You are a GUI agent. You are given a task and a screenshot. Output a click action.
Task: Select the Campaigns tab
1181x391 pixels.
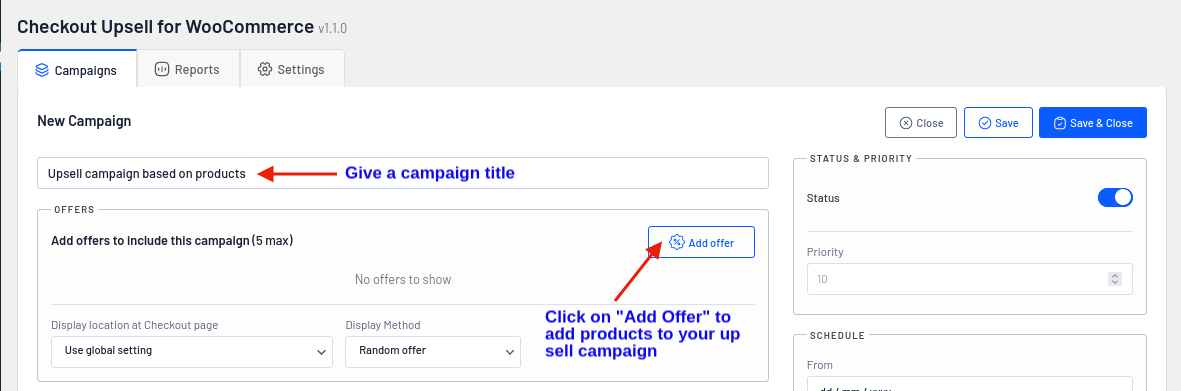pos(77,69)
